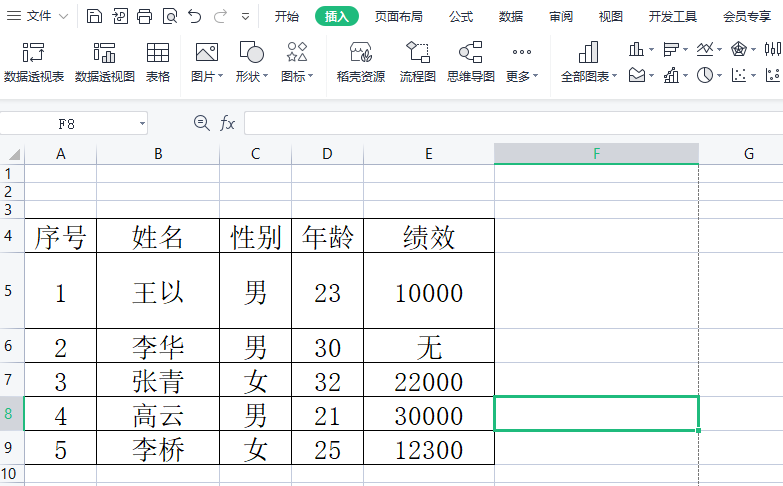Click the Name Box showing F8
This screenshot has height=486, width=783.
(x=67, y=123)
